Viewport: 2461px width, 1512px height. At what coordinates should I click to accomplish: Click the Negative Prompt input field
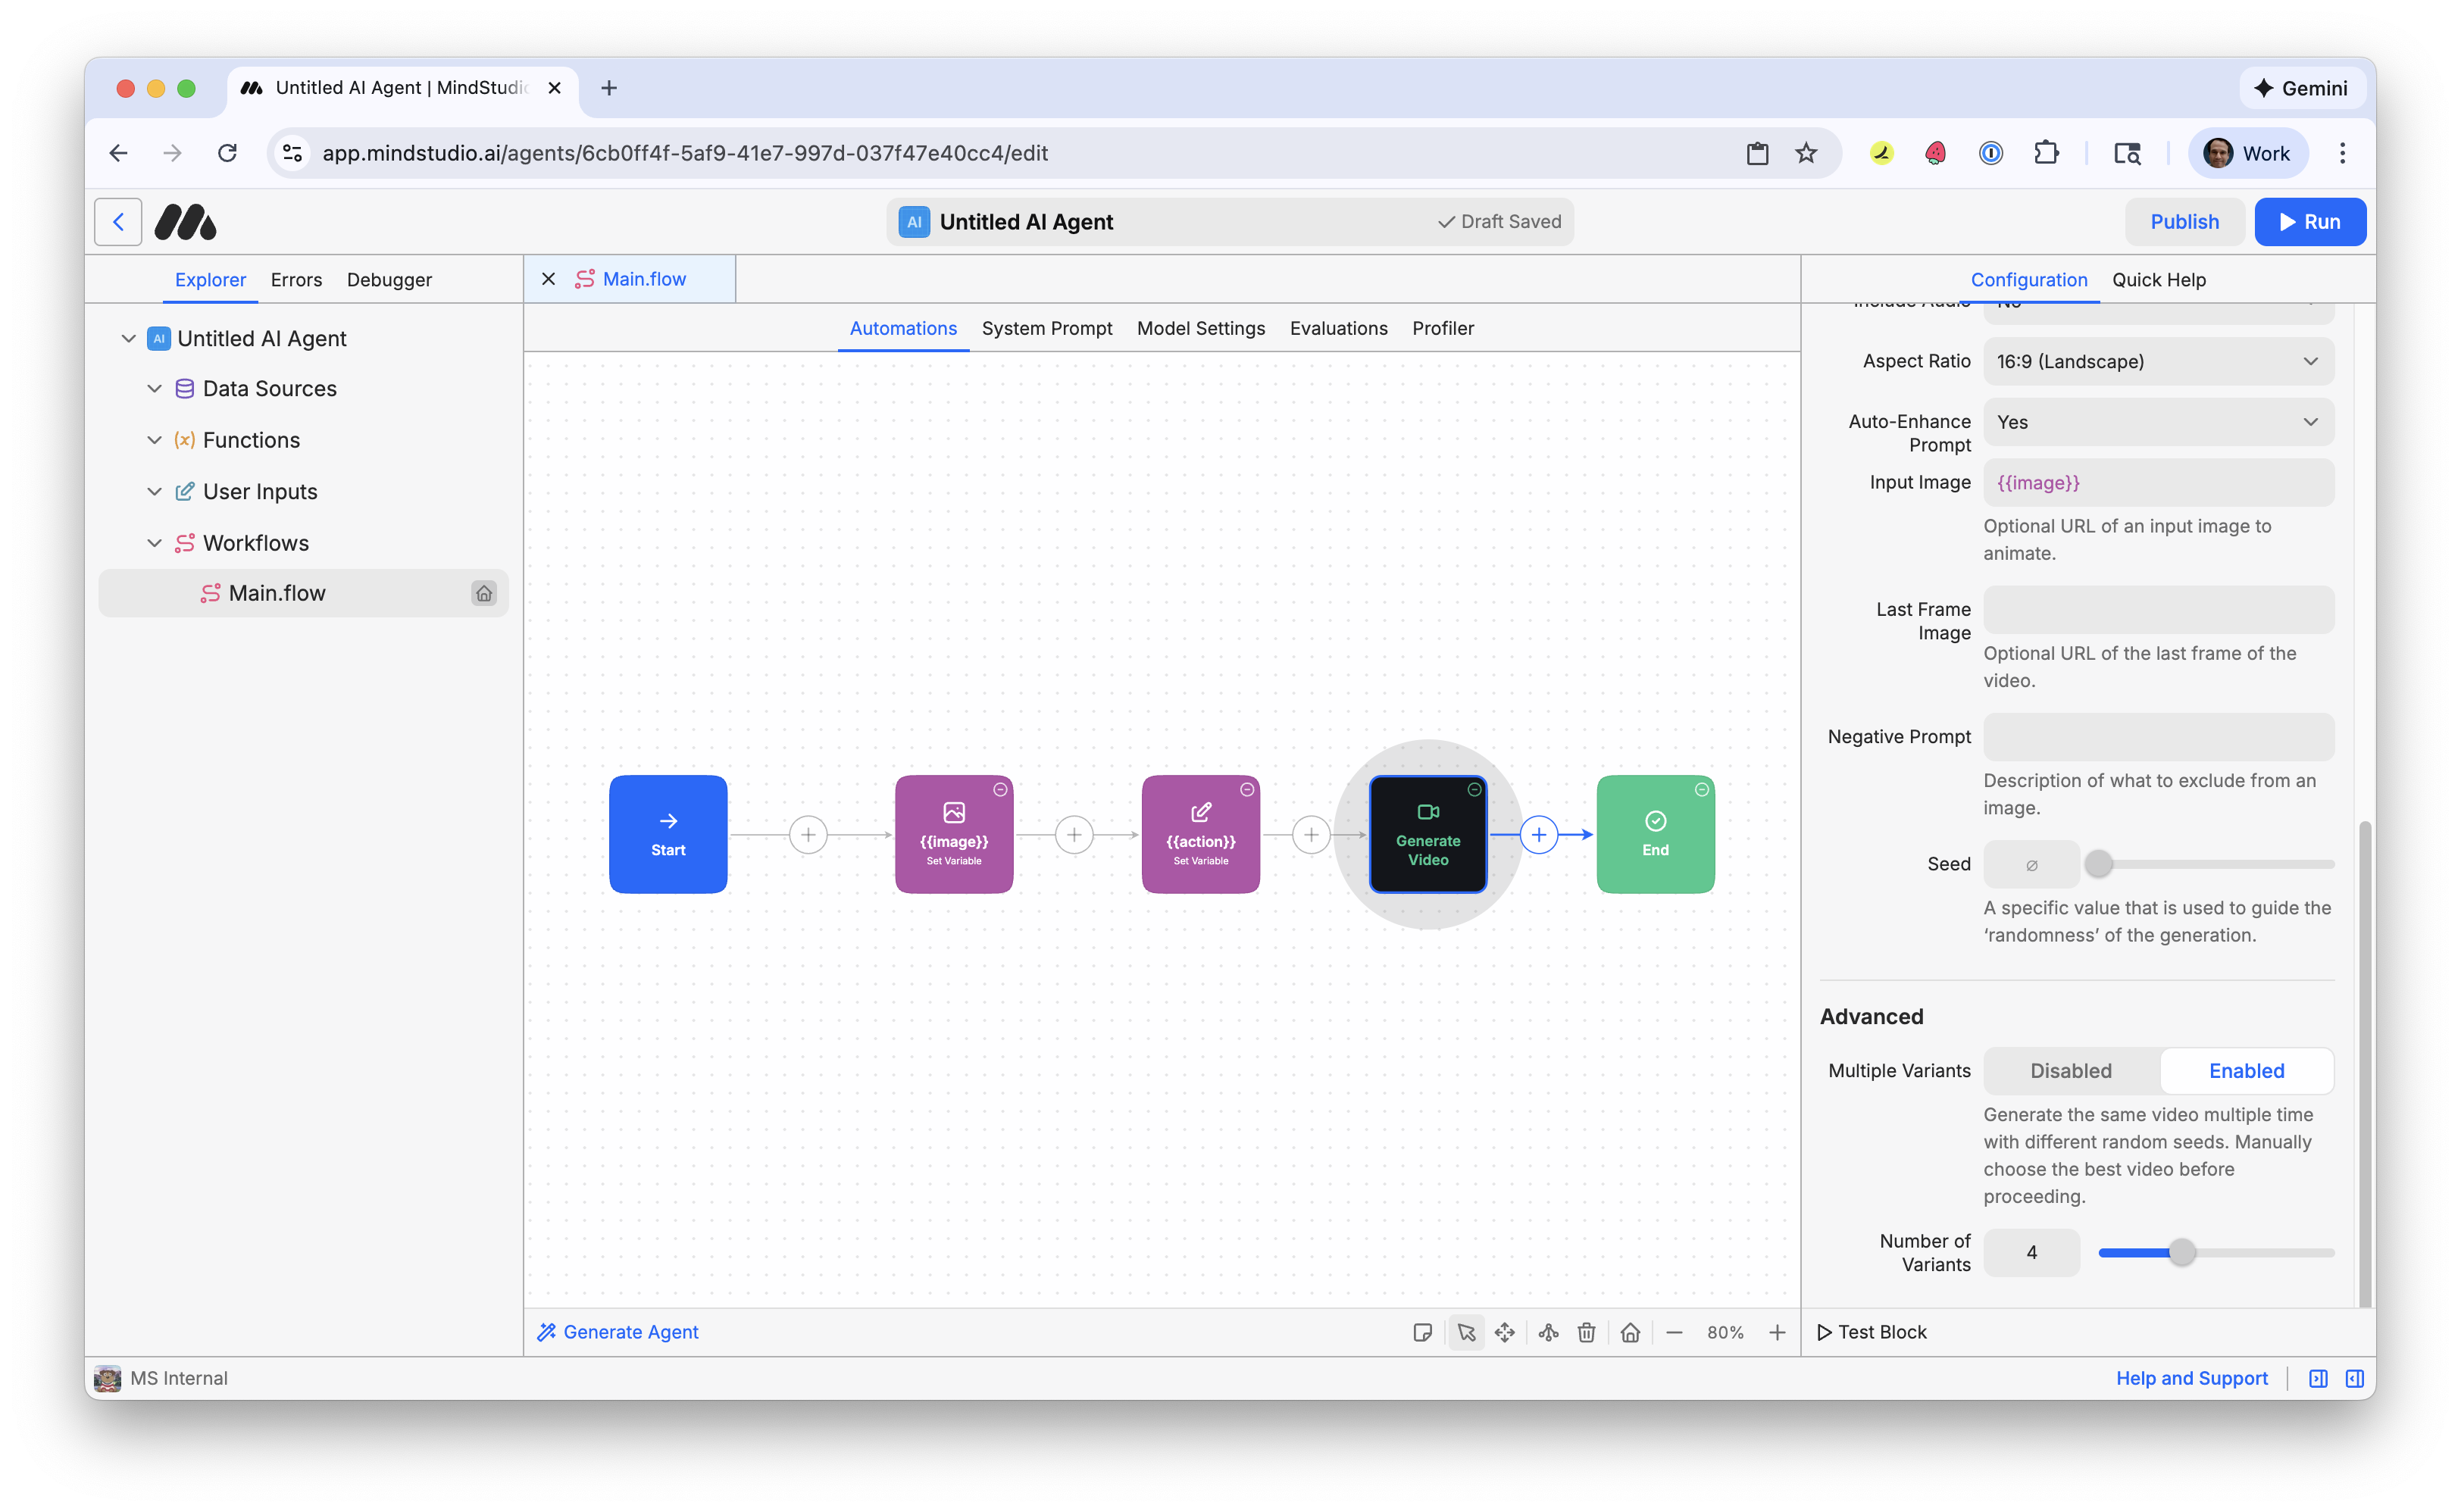tap(2159, 736)
